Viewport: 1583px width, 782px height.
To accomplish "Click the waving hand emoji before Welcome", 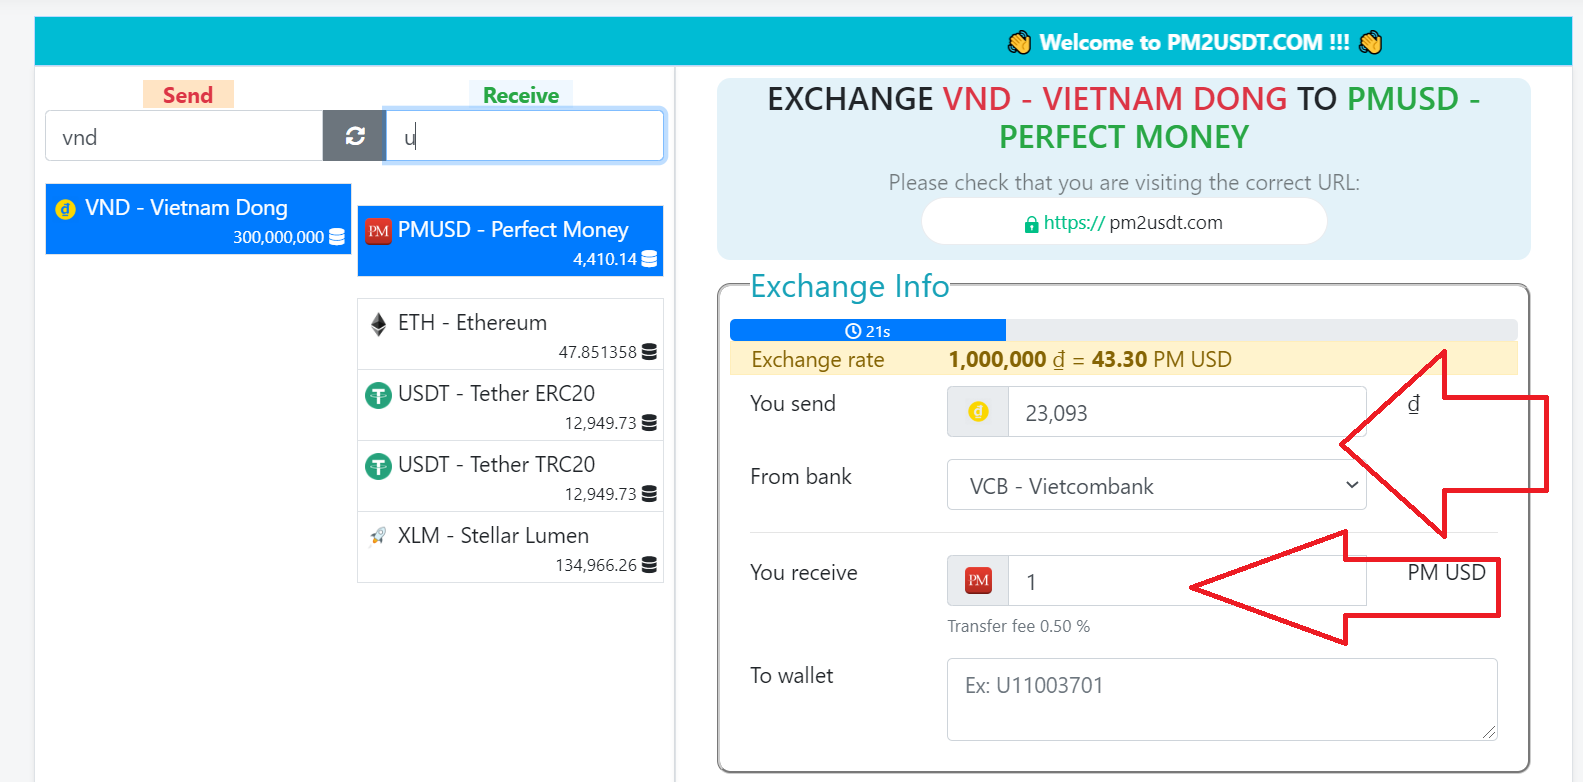I will [x=1019, y=42].
